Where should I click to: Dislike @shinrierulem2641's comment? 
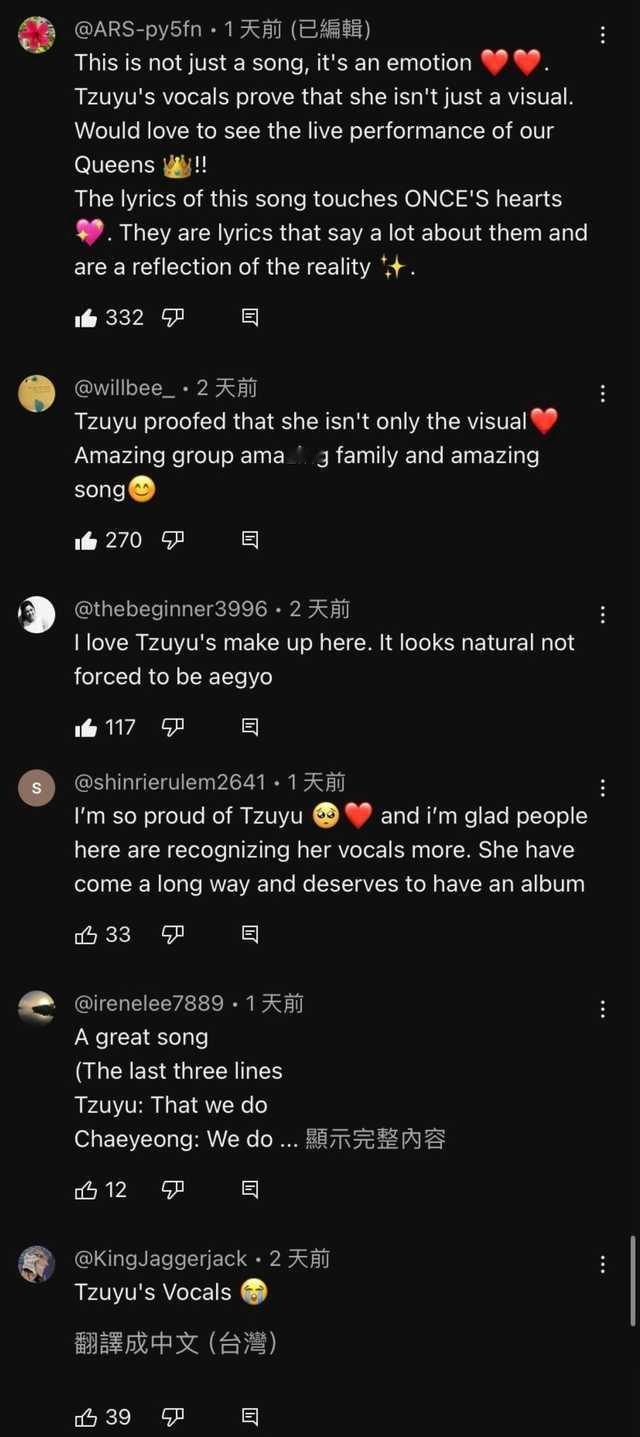[x=173, y=934]
